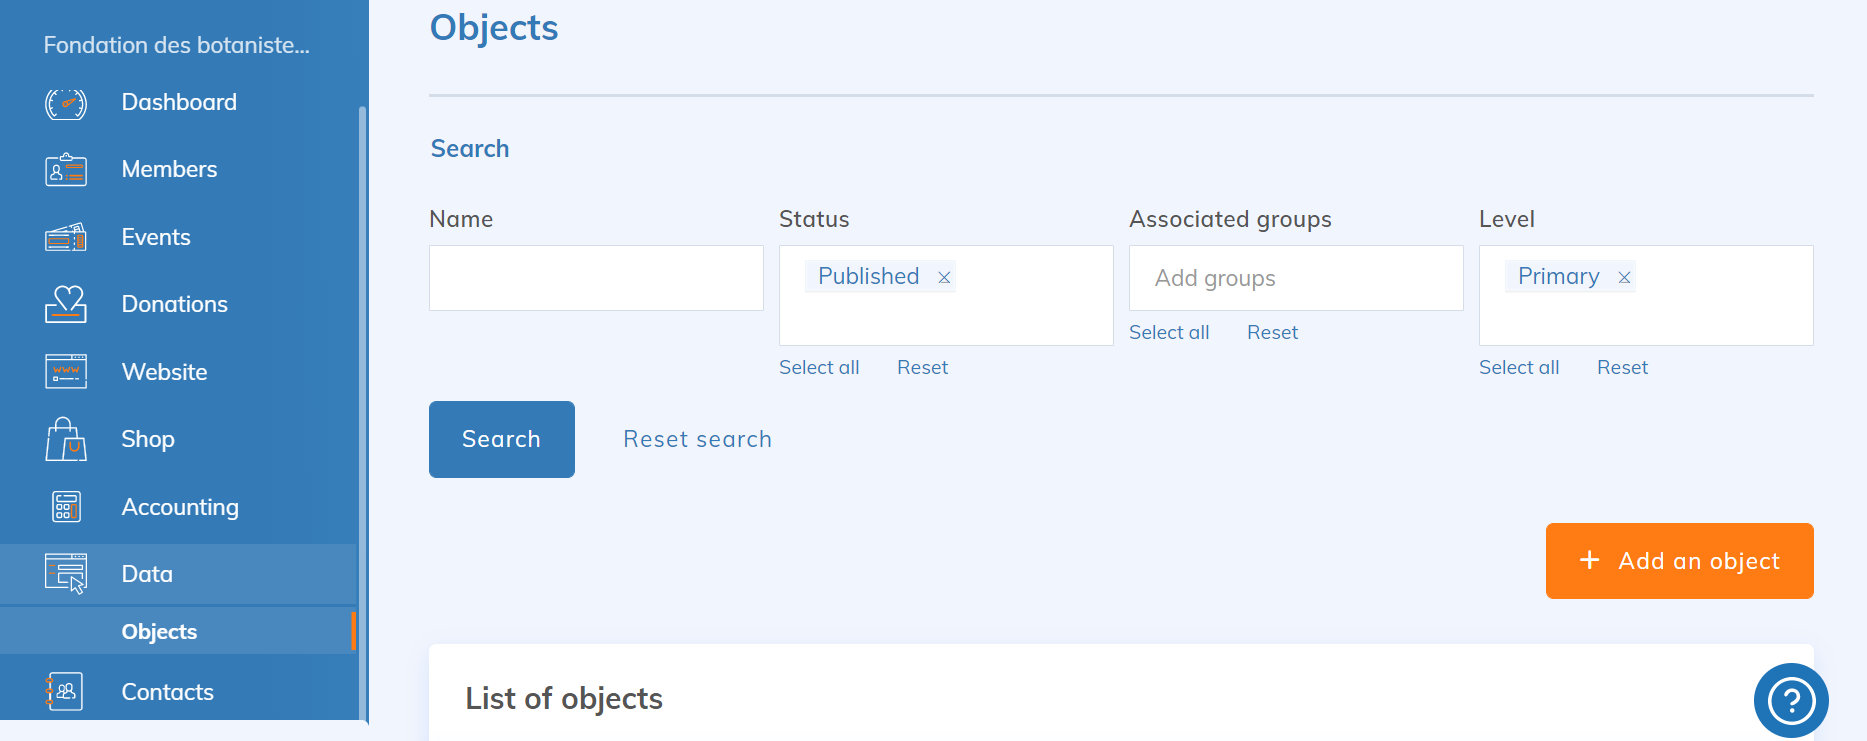The height and width of the screenshot is (741, 1867).
Task: Click the Reset search link
Action: (697, 439)
